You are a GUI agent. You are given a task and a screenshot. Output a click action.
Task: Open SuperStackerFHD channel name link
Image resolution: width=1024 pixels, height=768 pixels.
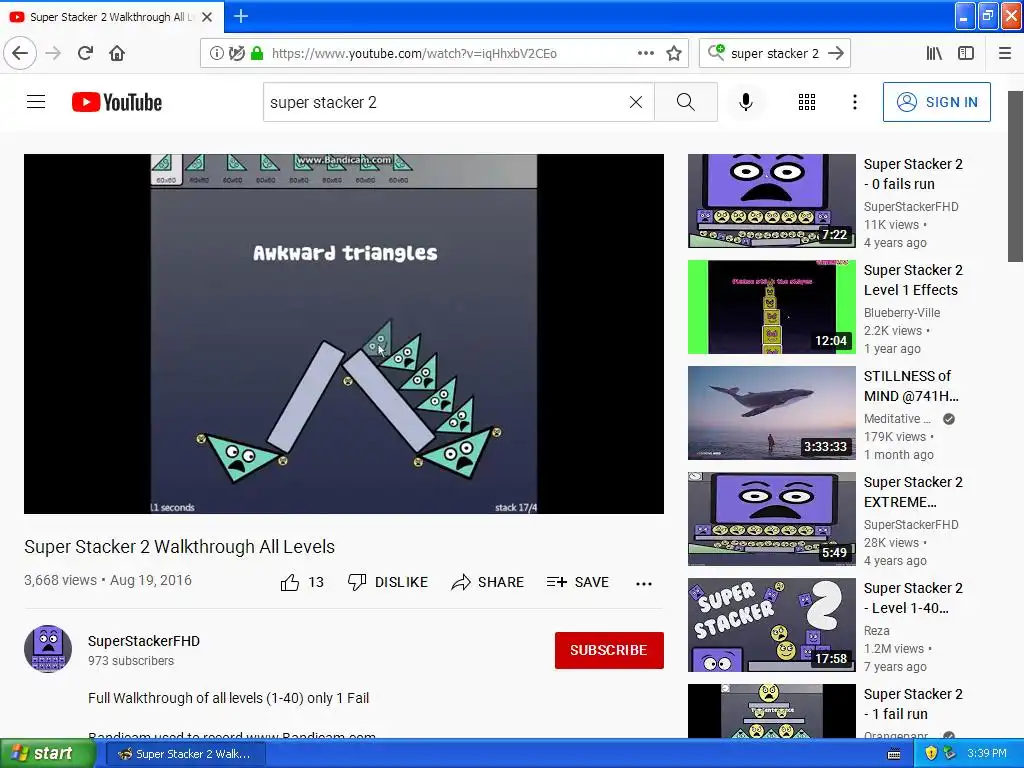(144, 641)
